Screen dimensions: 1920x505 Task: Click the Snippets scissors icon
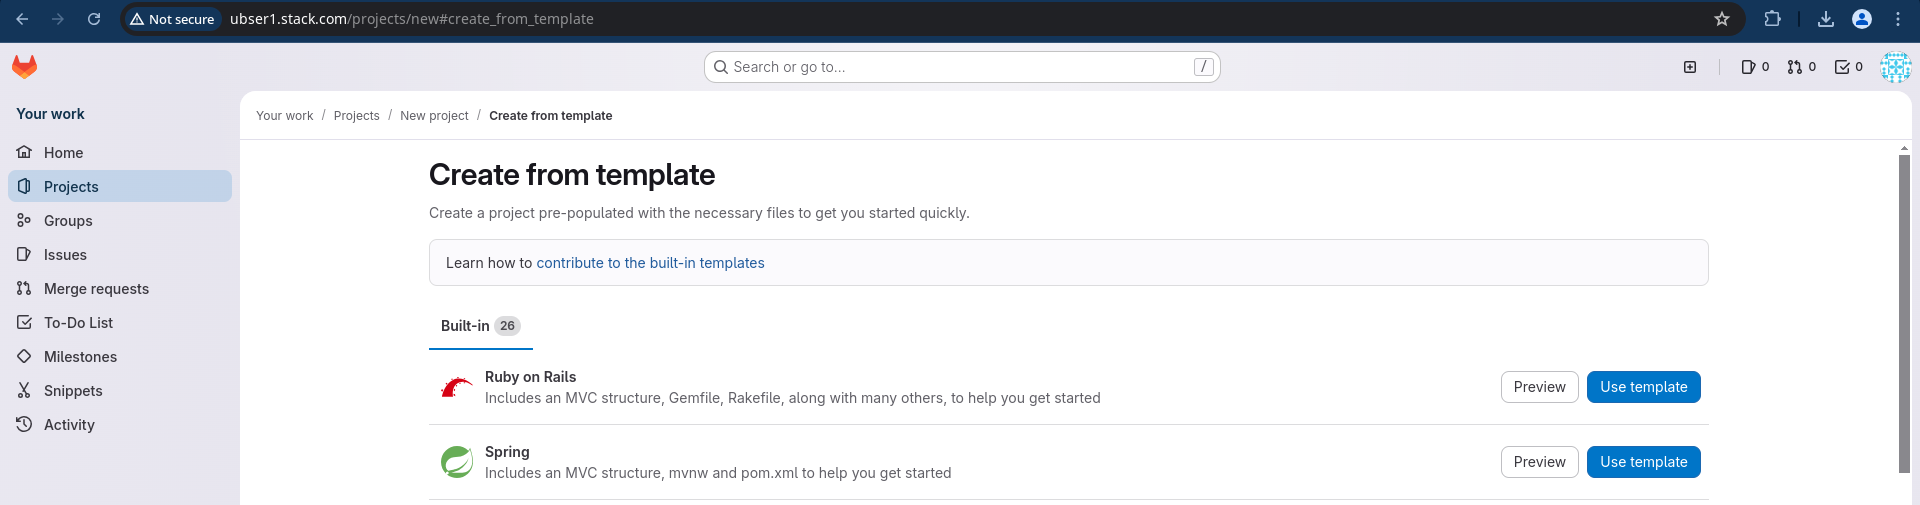point(24,390)
